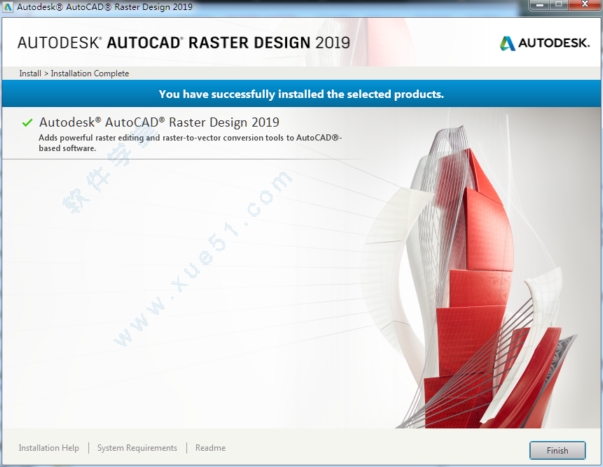Click the 'Autodesk® AutoCAD® Raster Design 2019' product name
Image resolution: width=603 pixels, height=467 pixels.
point(159,122)
